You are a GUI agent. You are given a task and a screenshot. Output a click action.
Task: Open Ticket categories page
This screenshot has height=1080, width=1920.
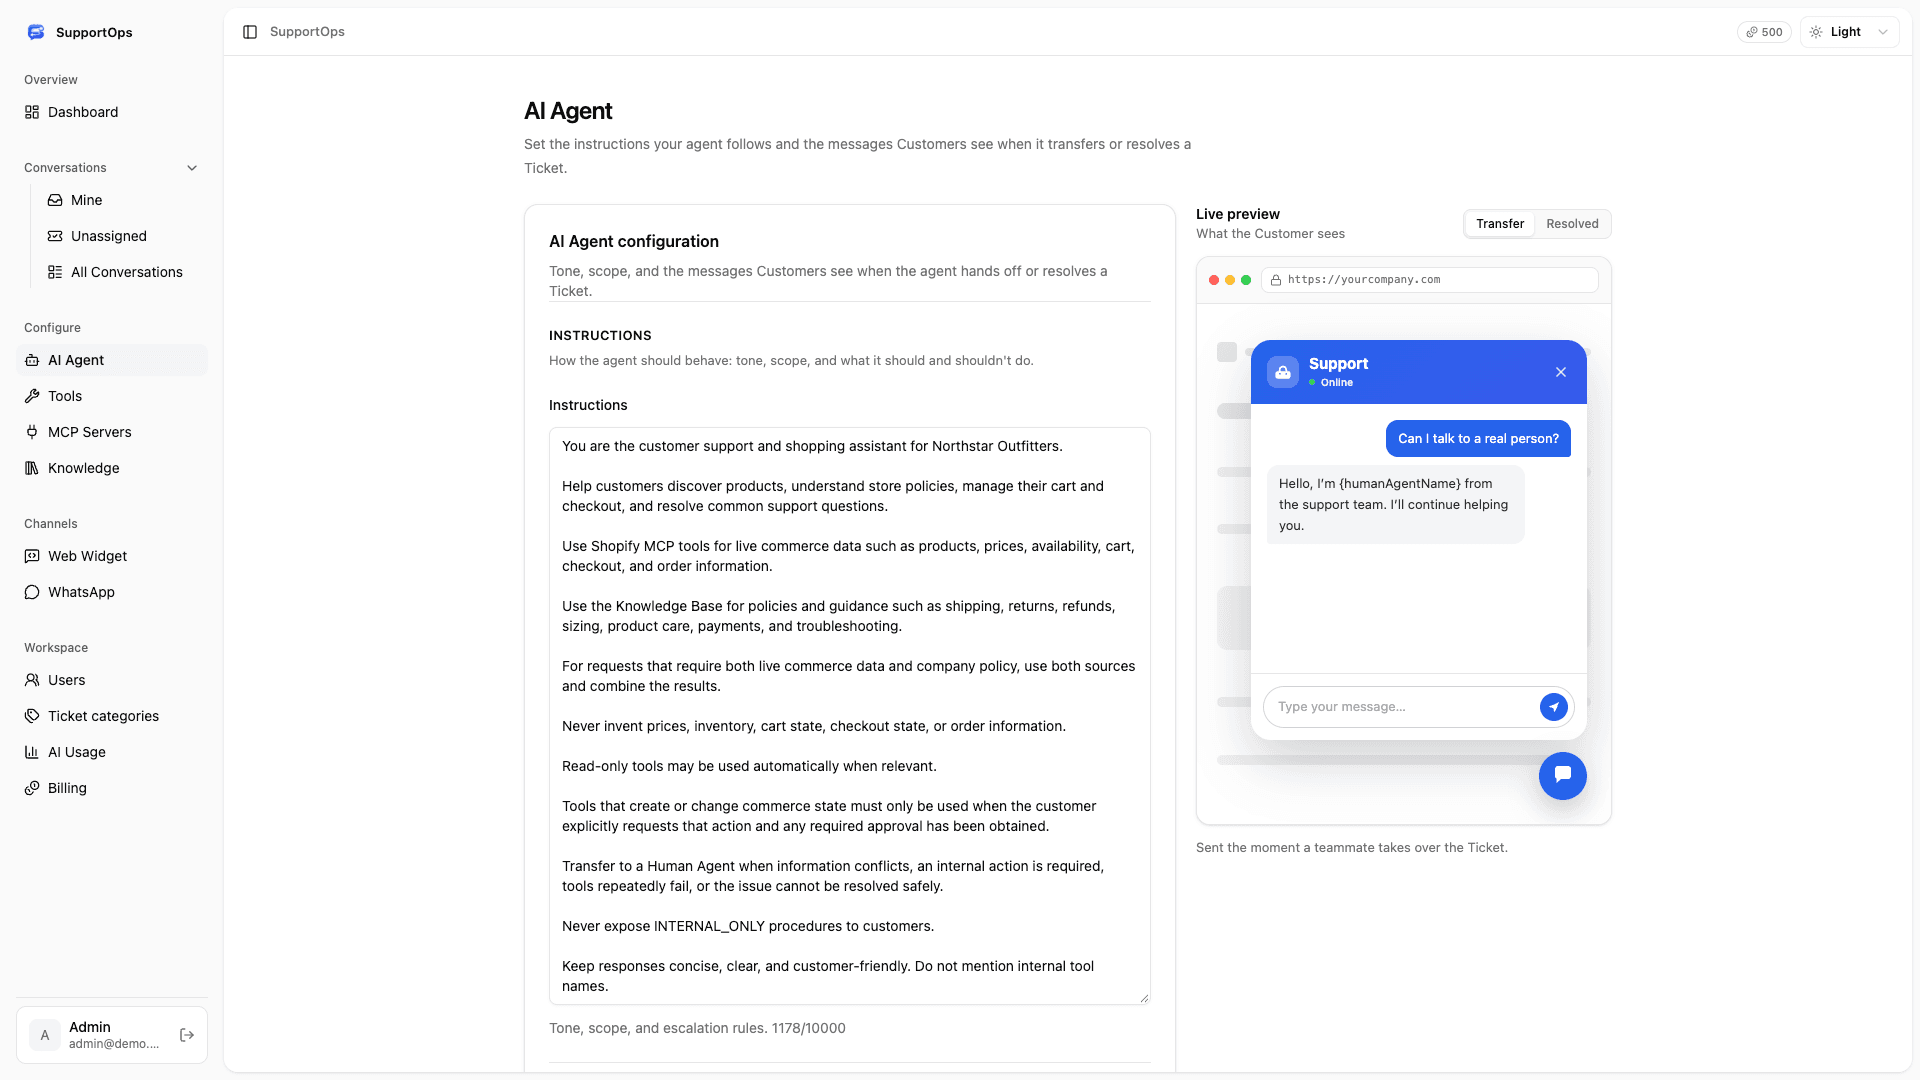pyautogui.click(x=112, y=716)
